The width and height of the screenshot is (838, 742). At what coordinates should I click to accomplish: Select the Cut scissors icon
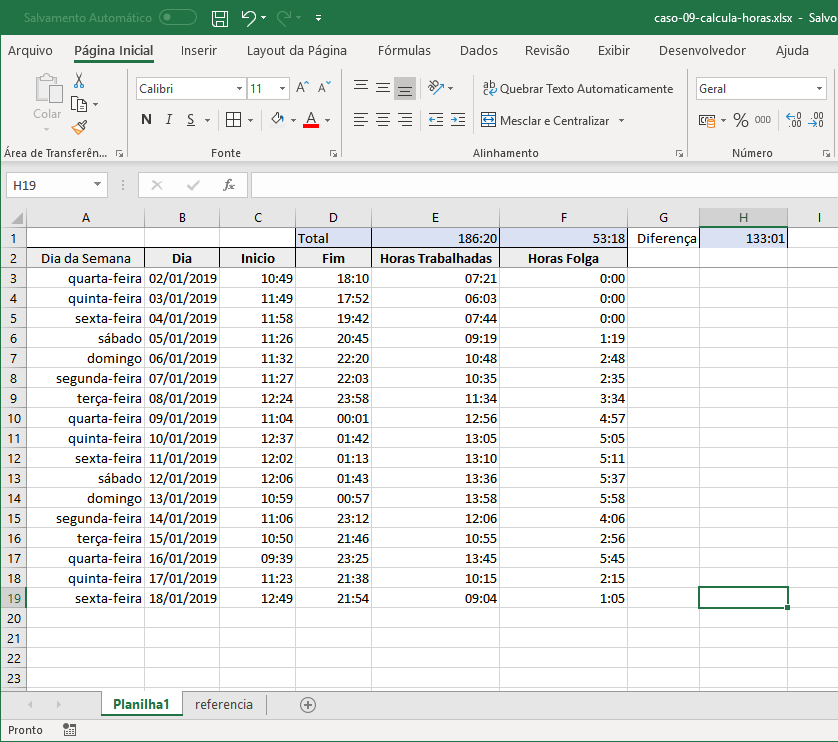pos(79,81)
